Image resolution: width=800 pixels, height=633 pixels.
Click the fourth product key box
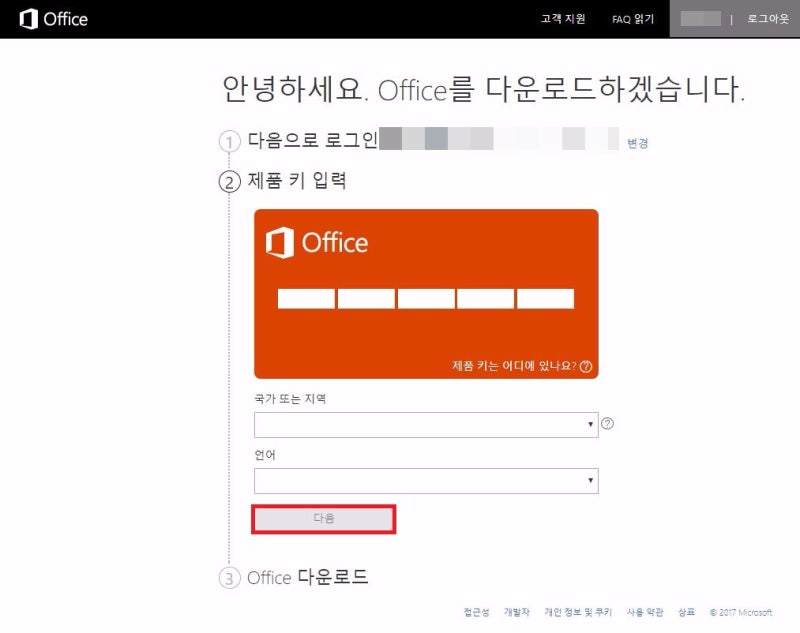[x=486, y=298]
